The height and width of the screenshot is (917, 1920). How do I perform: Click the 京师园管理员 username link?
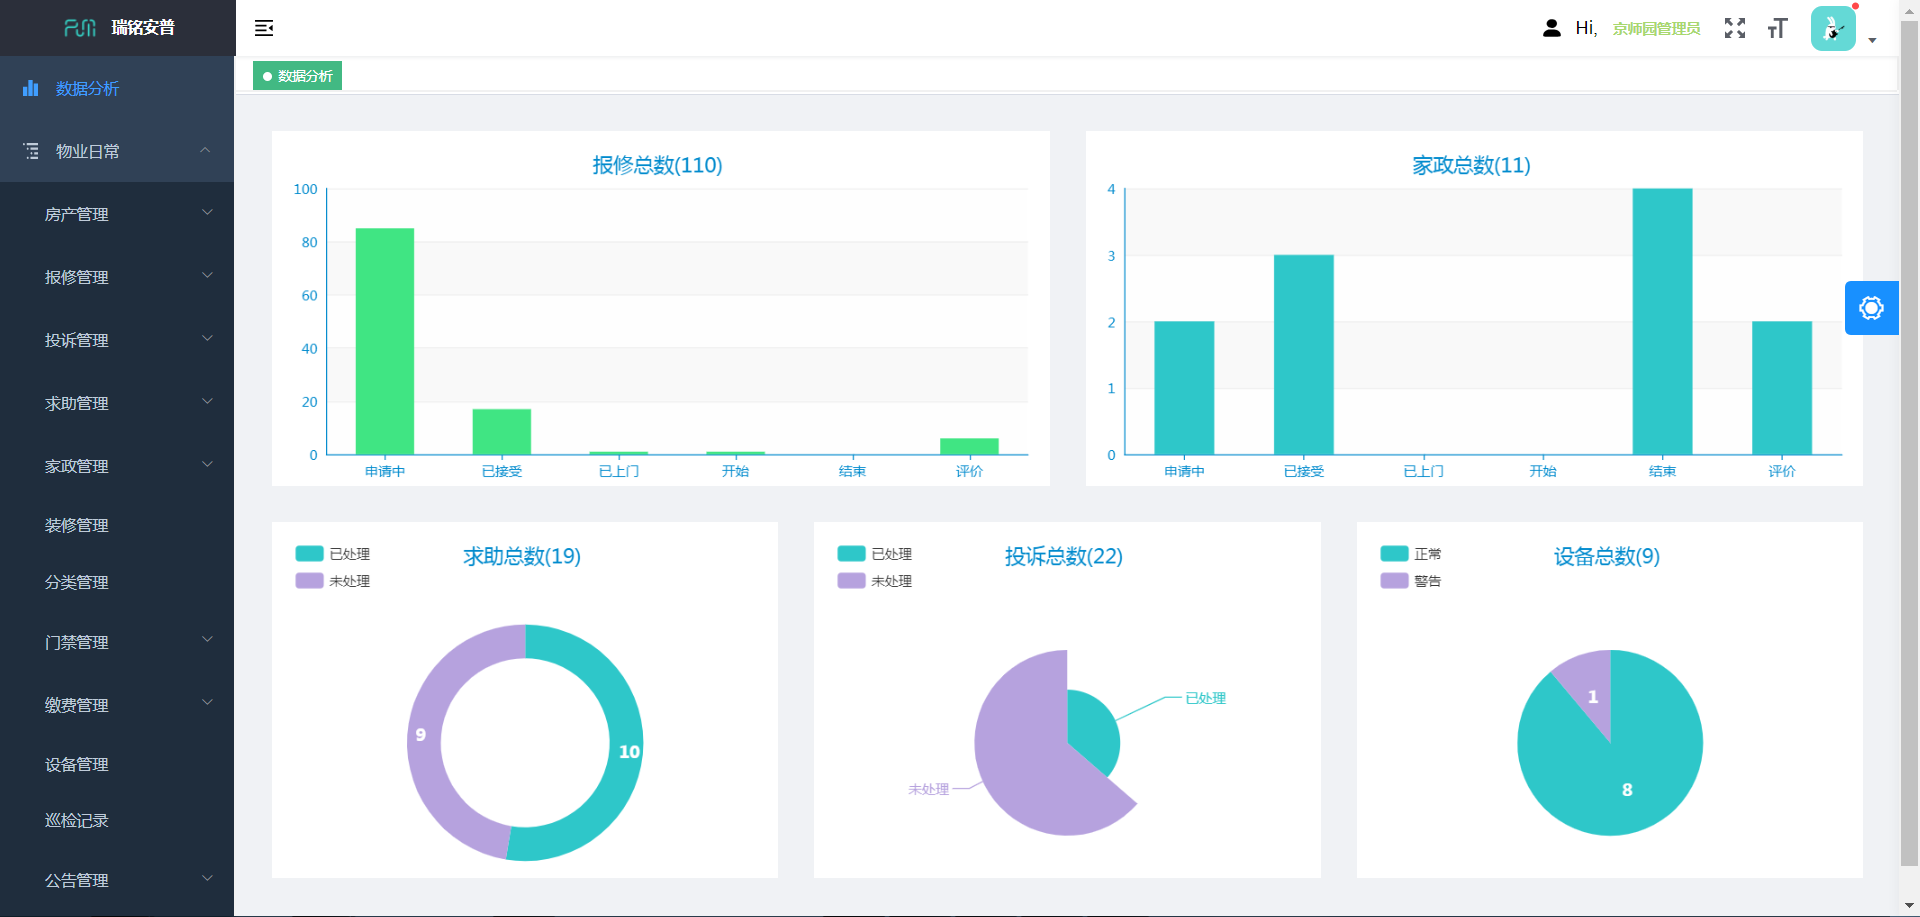point(1656,29)
